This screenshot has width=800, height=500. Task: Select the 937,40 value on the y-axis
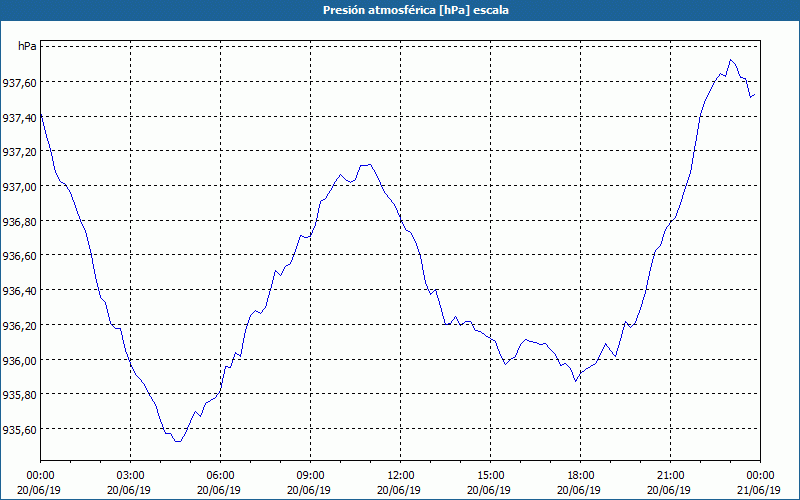point(20,118)
